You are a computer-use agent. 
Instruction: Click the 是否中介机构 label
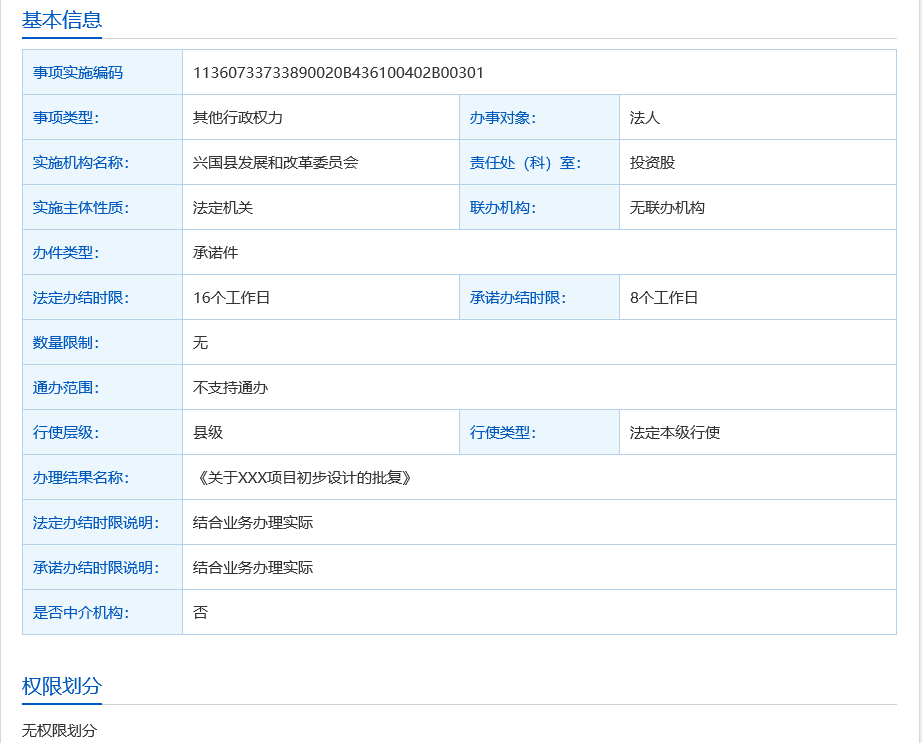[81, 612]
